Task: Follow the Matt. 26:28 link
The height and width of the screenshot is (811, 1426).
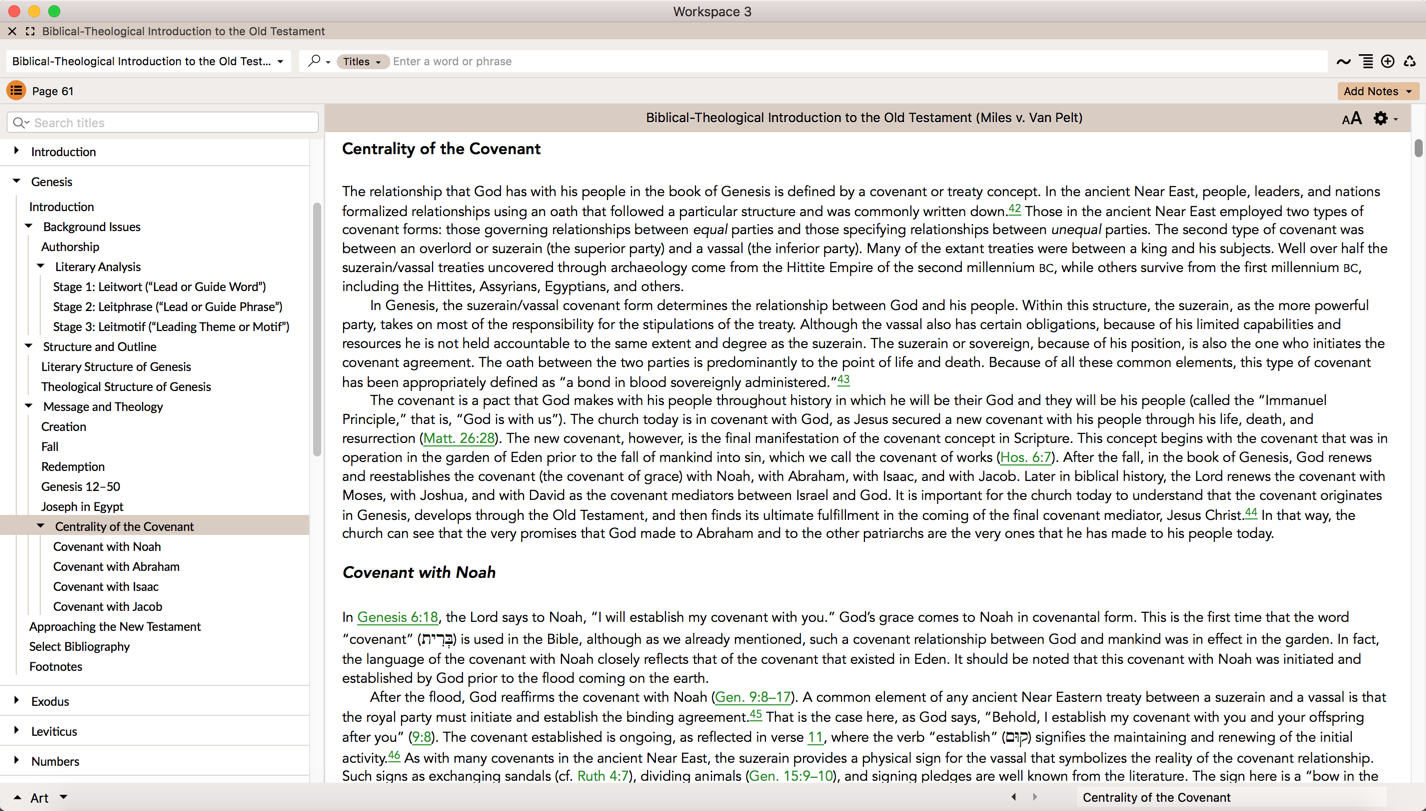Action: pyautogui.click(x=459, y=438)
